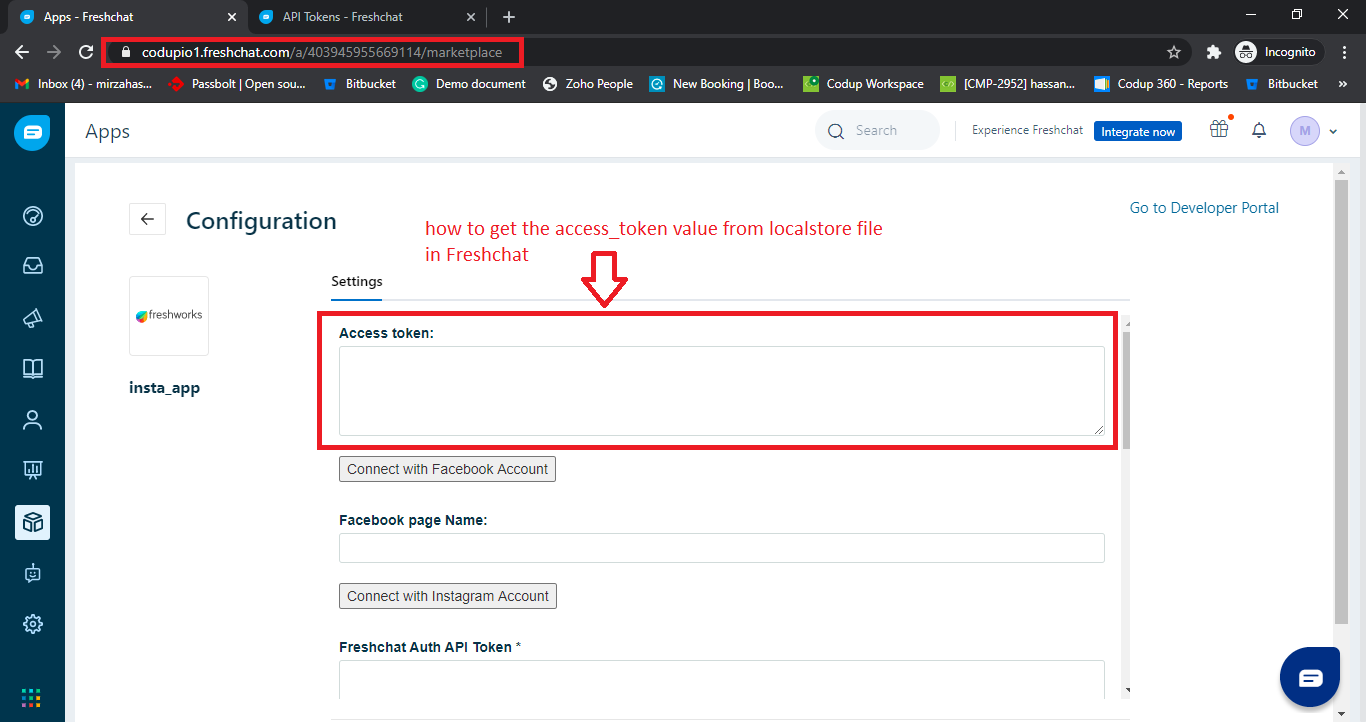The height and width of the screenshot is (722, 1366).
Task: Select the Apps cube icon in sidebar
Action: pyautogui.click(x=33, y=522)
